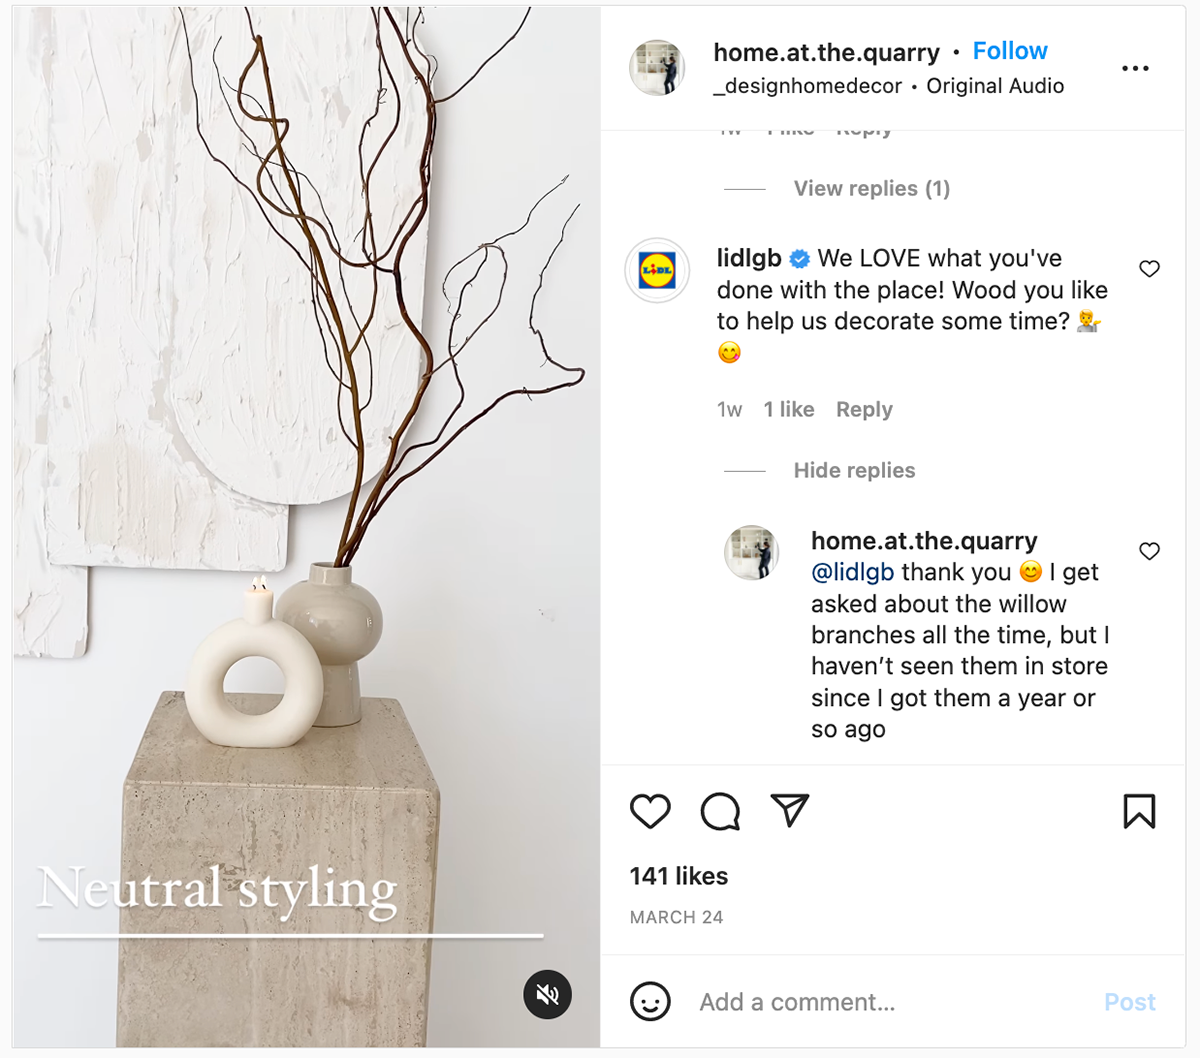
Task: Unmute the video with the speaker icon
Action: tap(547, 994)
